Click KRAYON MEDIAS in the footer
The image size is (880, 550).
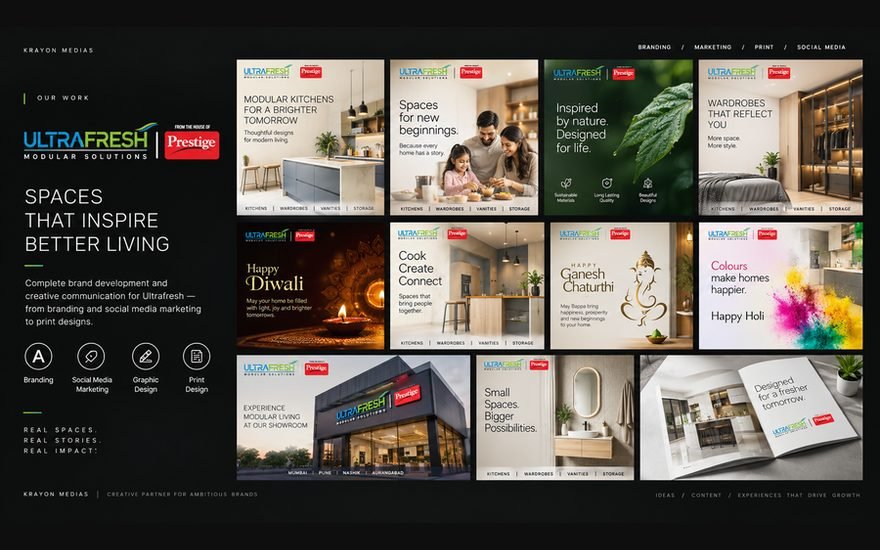tap(56, 494)
